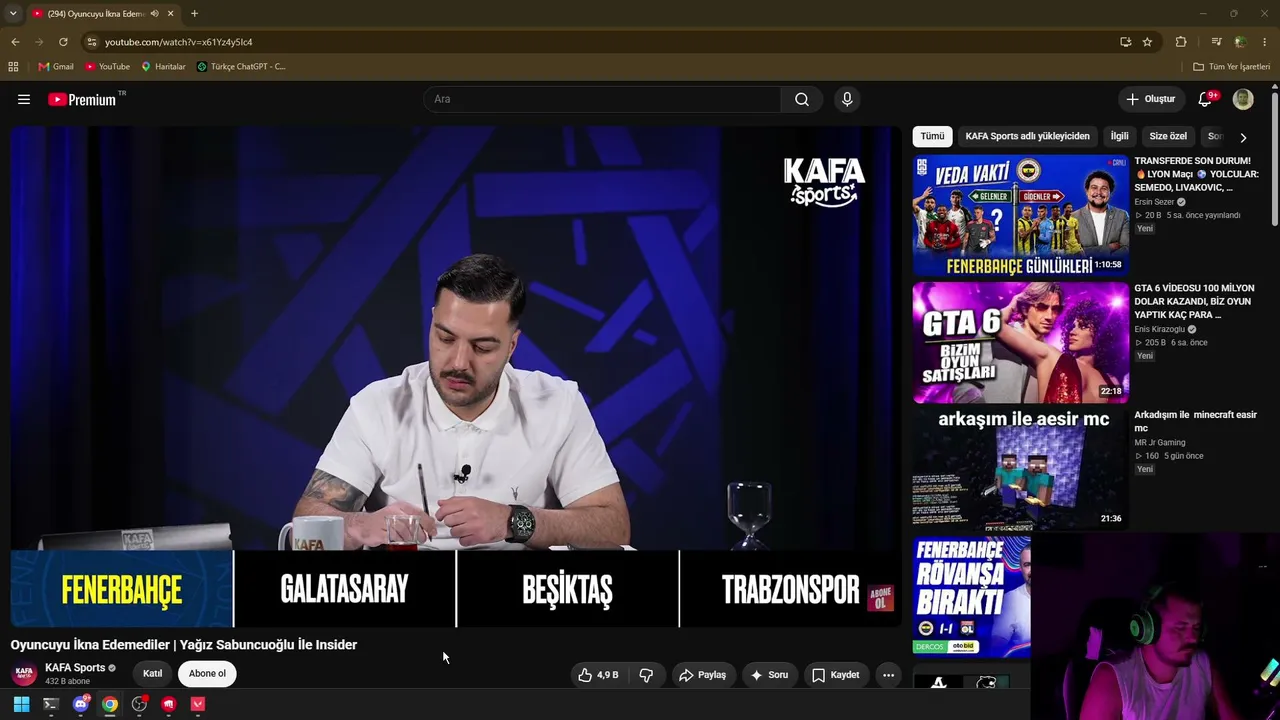Open a new browser tab

(194, 14)
